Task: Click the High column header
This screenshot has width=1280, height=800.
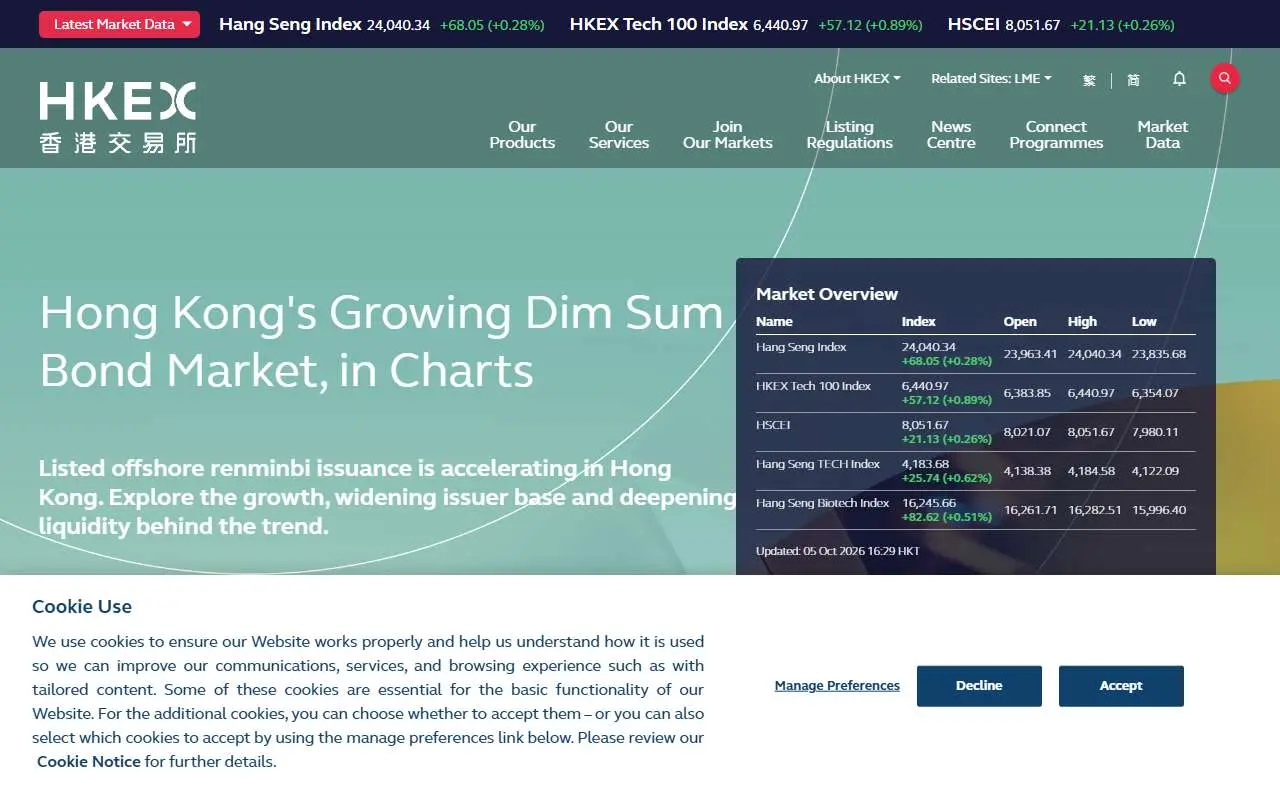Action: (x=1082, y=322)
